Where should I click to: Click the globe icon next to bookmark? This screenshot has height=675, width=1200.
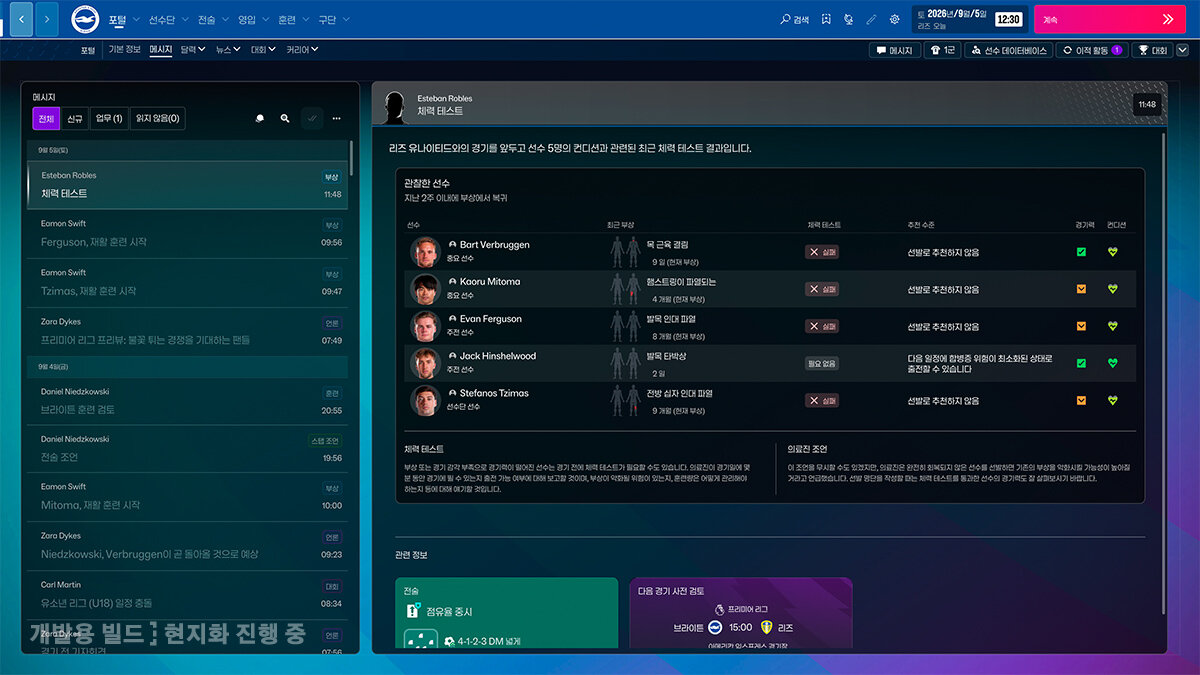848,19
